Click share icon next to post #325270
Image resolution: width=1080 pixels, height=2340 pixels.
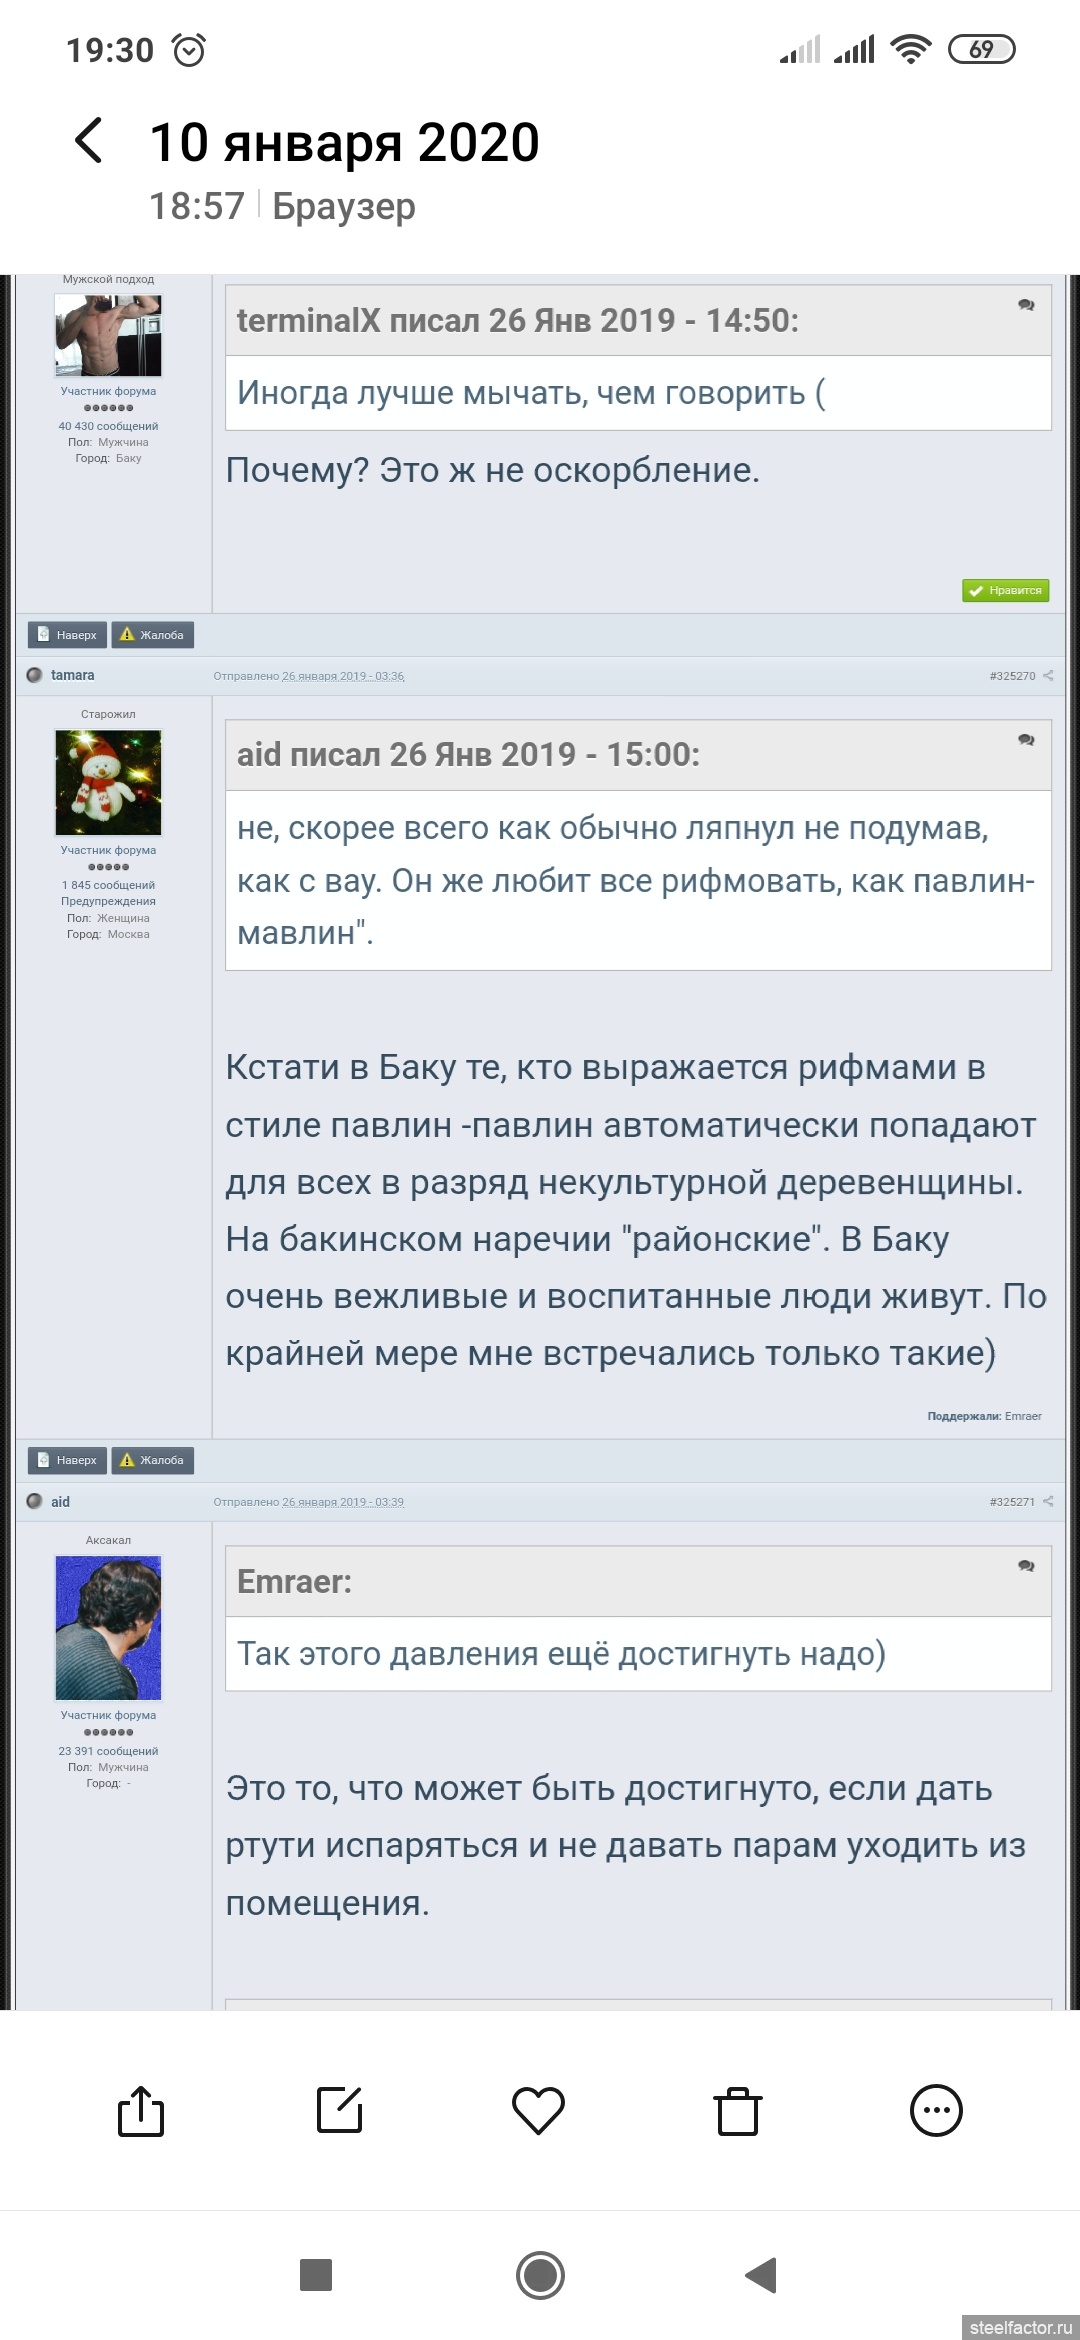pyautogui.click(x=1048, y=676)
